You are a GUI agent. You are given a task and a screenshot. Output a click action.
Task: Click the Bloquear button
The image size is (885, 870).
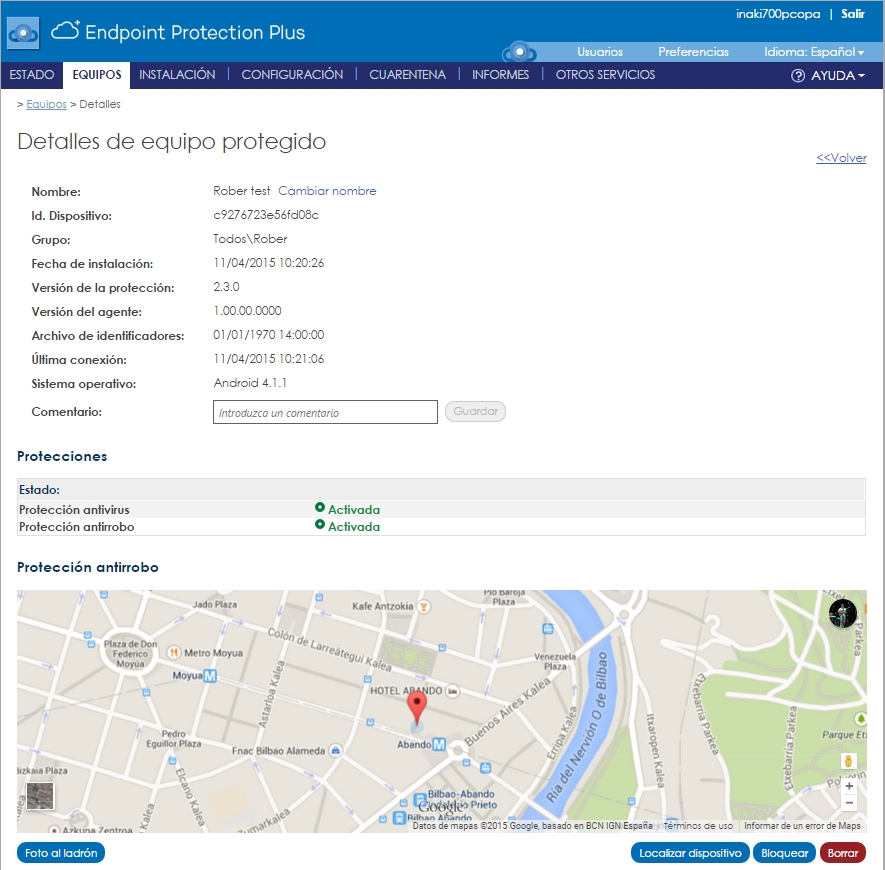point(785,853)
